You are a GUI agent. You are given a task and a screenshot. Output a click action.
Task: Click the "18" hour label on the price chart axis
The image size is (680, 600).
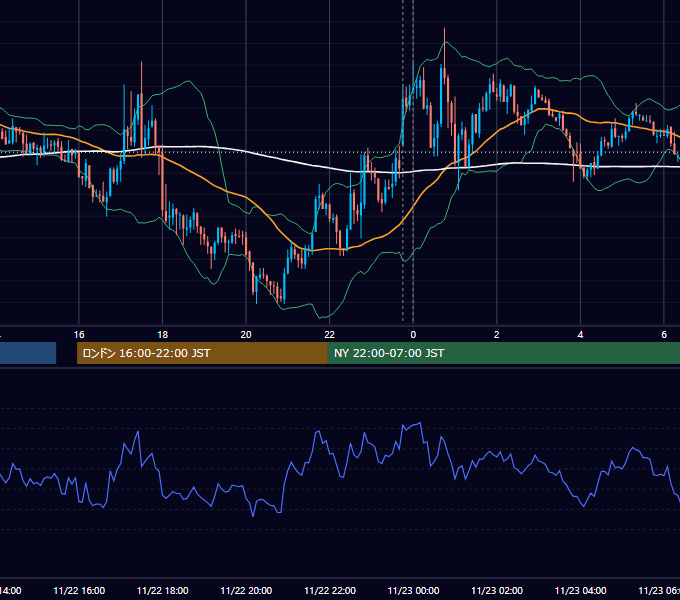tap(163, 335)
